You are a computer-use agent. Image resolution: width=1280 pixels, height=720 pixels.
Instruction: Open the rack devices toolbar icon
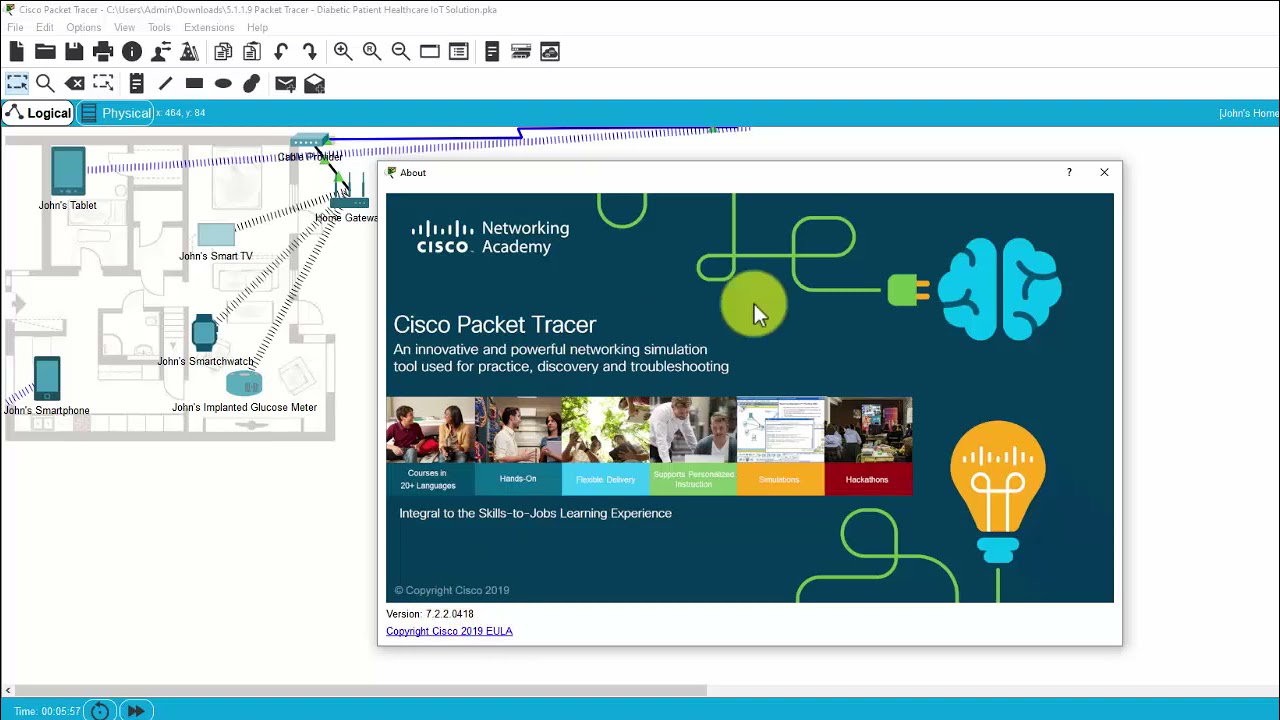(521, 52)
